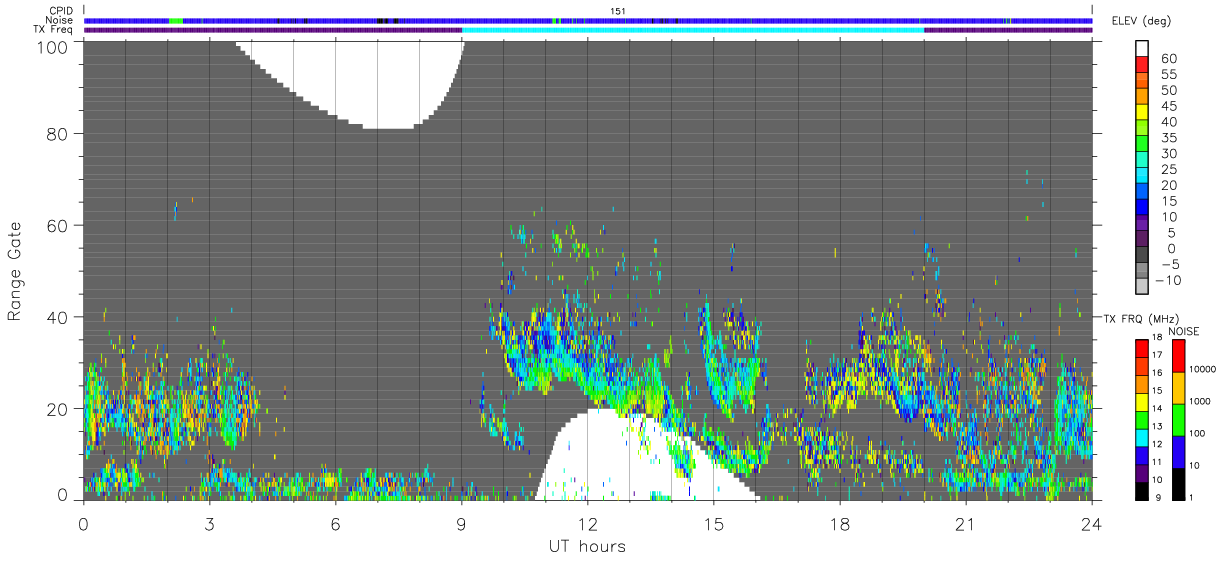Select the yellow 40–45 ELEV colorbar segment

(1141, 112)
